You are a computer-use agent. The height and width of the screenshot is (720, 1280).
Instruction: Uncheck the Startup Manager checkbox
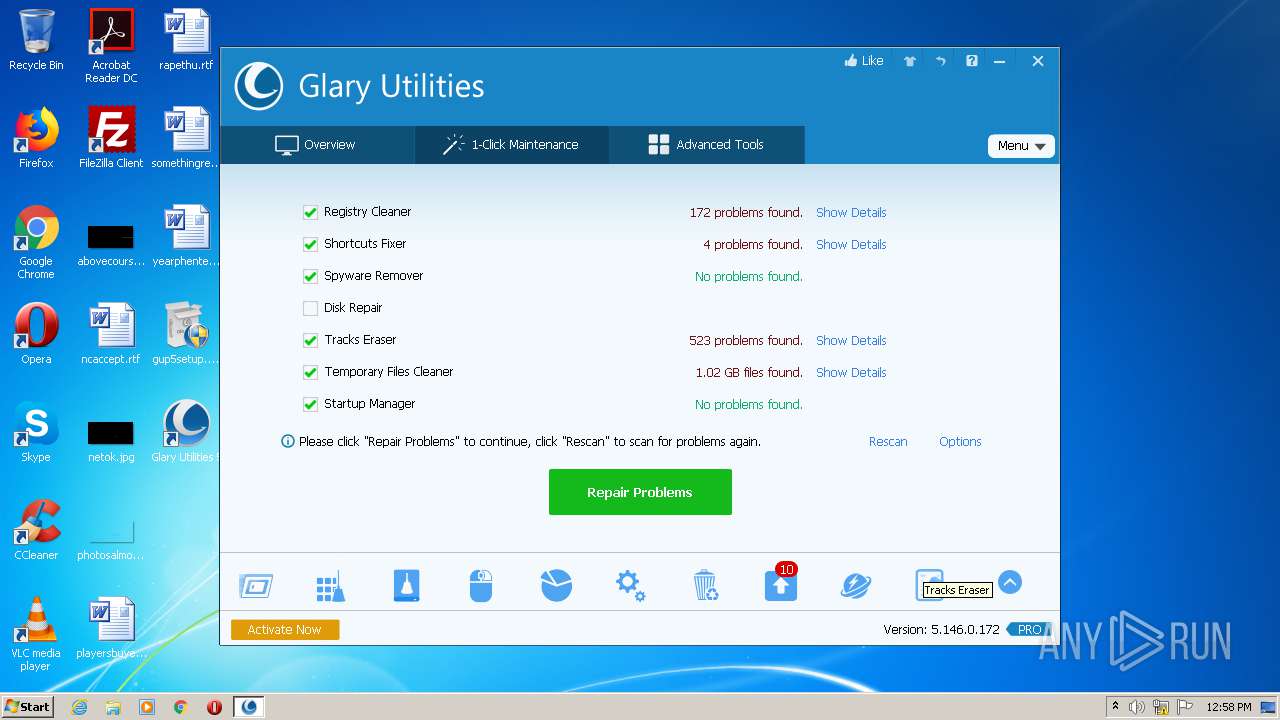(310, 404)
